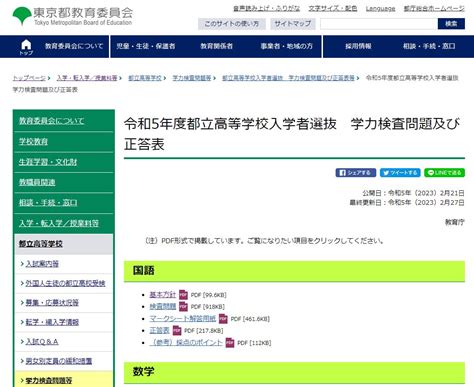This screenshot has height=387, width=474.
Task: Open 転学・編入学情報 sidebar item
Action: click(52, 322)
